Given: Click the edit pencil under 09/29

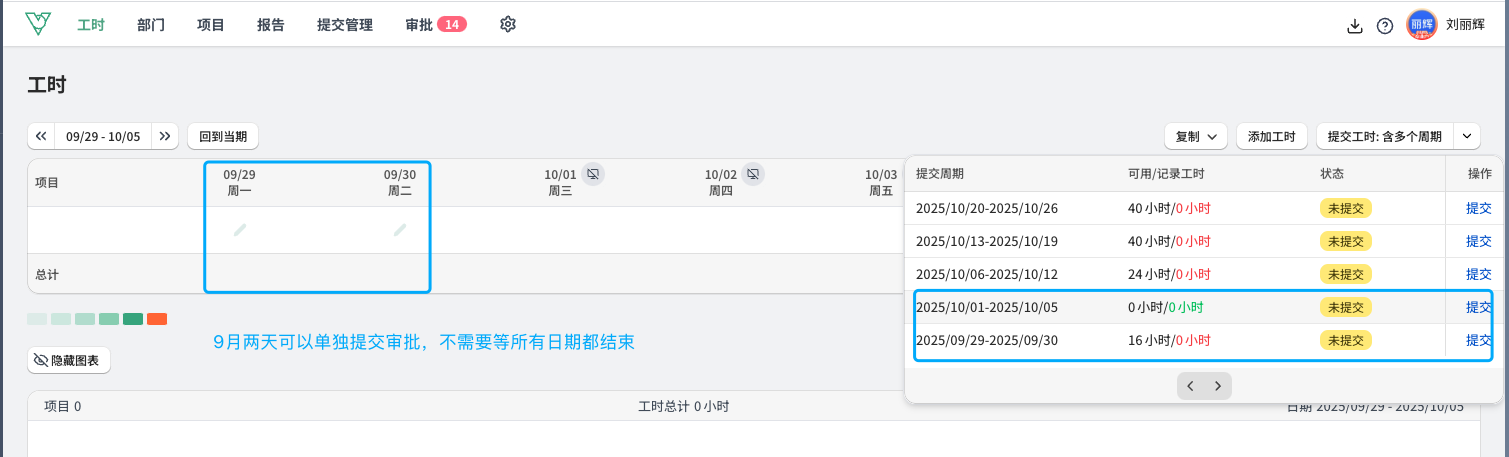Looking at the screenshot, I should coord(240,230).
